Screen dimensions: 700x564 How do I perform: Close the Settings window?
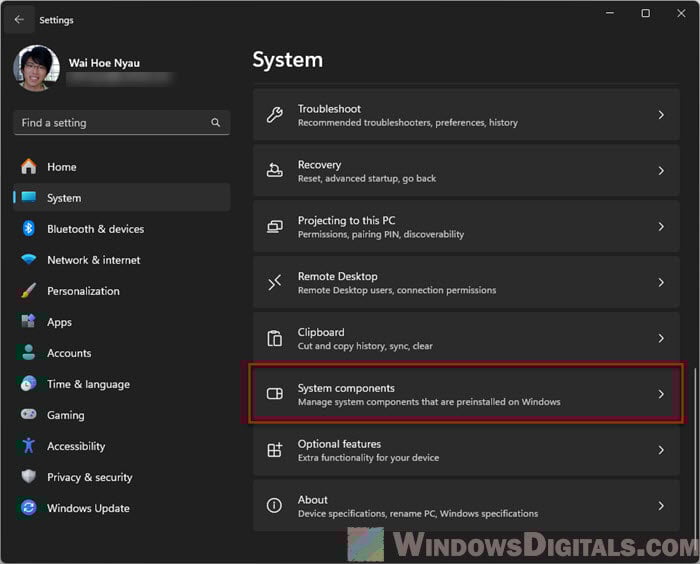(681, 13)
